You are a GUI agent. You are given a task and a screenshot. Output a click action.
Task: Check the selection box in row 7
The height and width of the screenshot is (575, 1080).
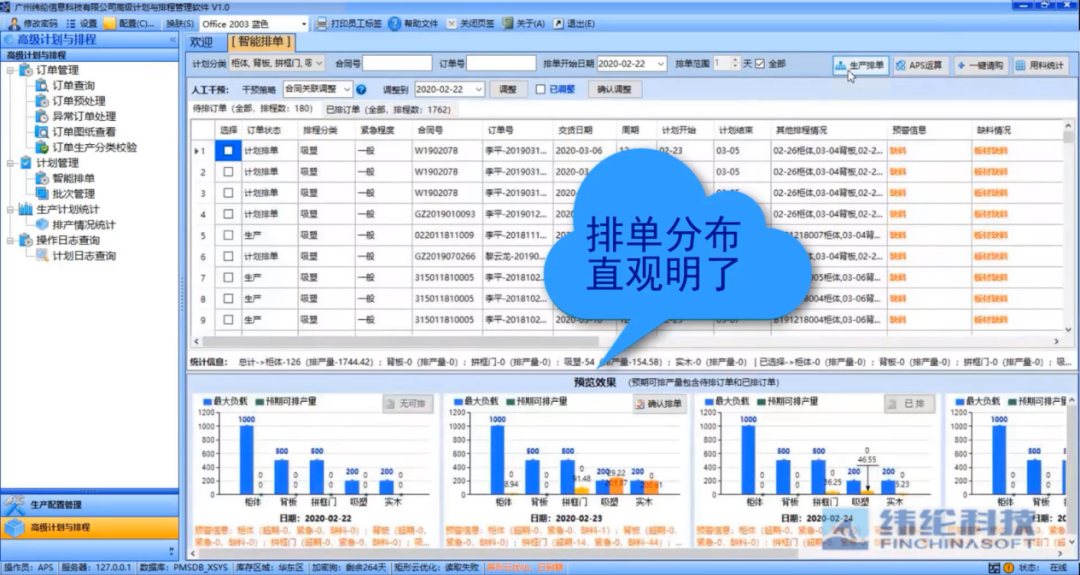(228, 278)
